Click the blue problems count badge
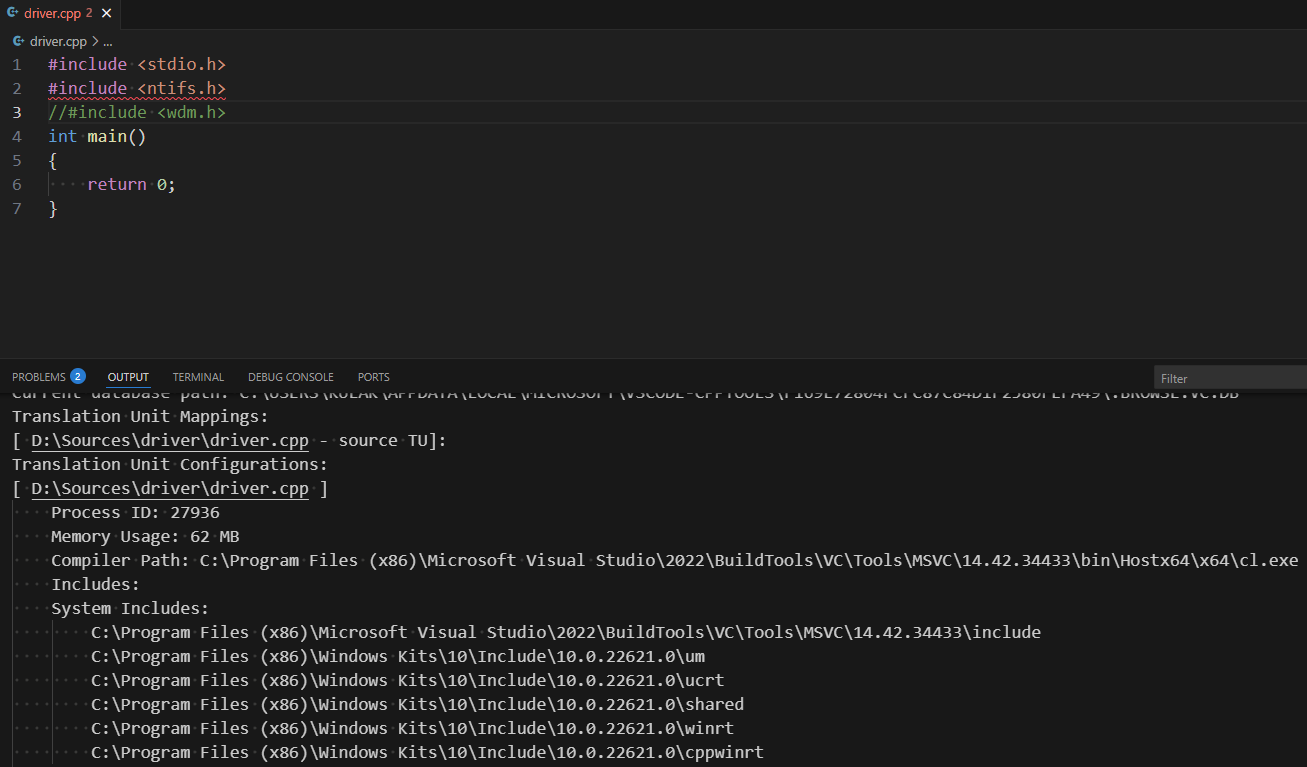This screenshot has height=767, width=1307. point(78,377)
